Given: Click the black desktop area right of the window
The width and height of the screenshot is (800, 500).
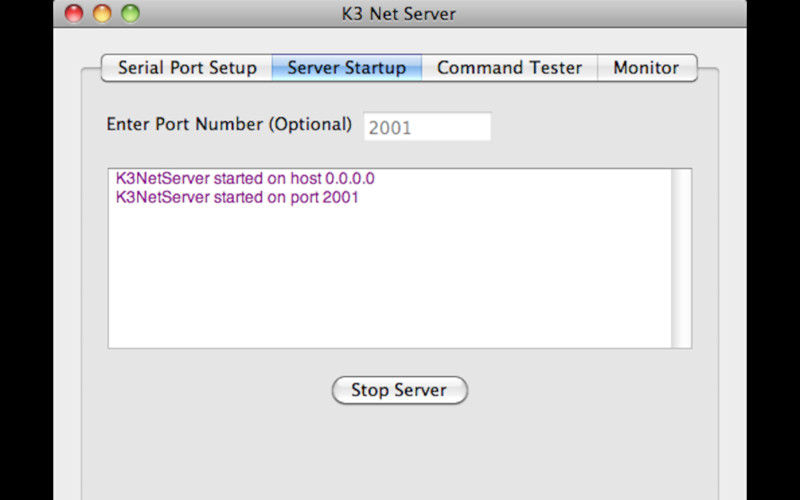Looking at the screenshot, I should pyautogui.click(x=773, y=250).
